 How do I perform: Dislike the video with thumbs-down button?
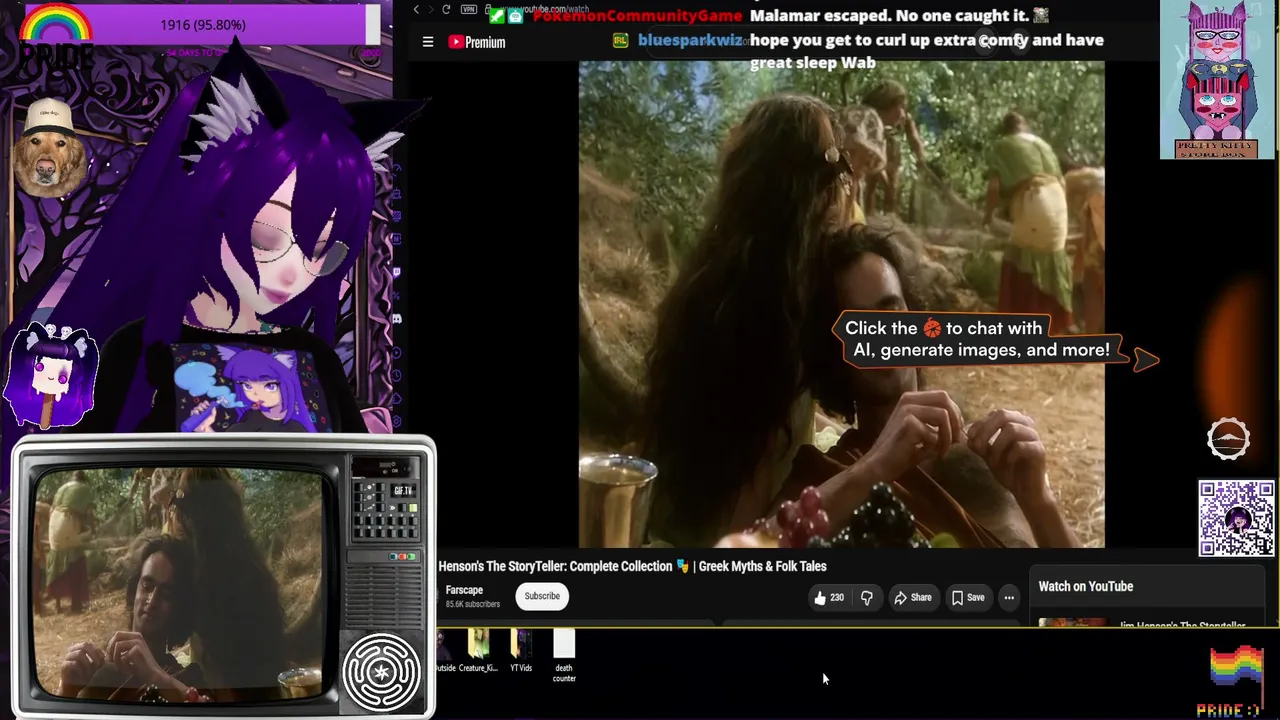point(867,598)
